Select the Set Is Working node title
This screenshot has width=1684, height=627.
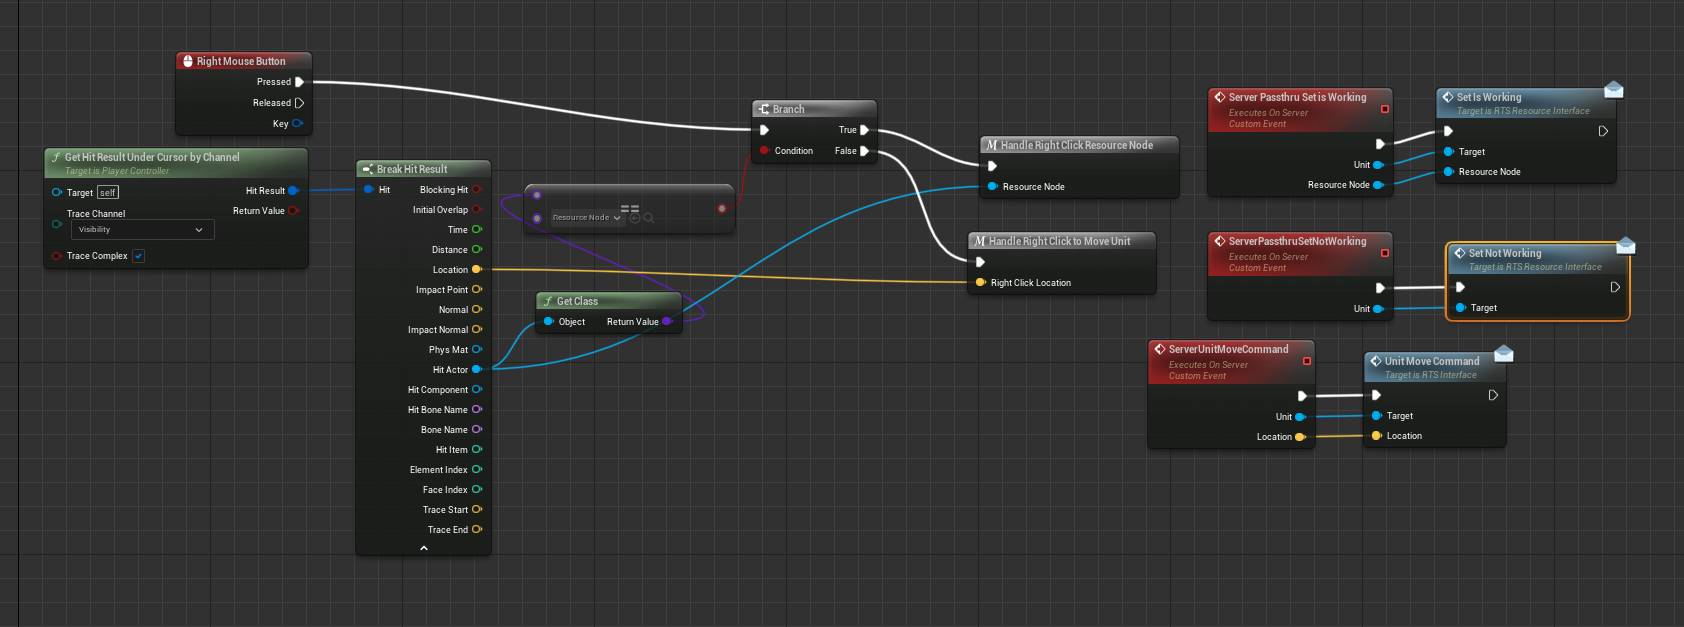1488,97
